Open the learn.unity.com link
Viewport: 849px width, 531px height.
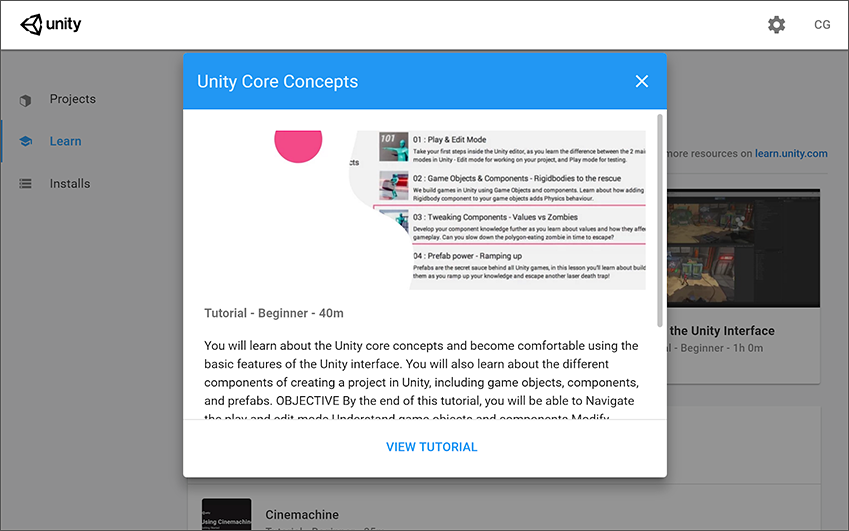click(x=791, y=154)
